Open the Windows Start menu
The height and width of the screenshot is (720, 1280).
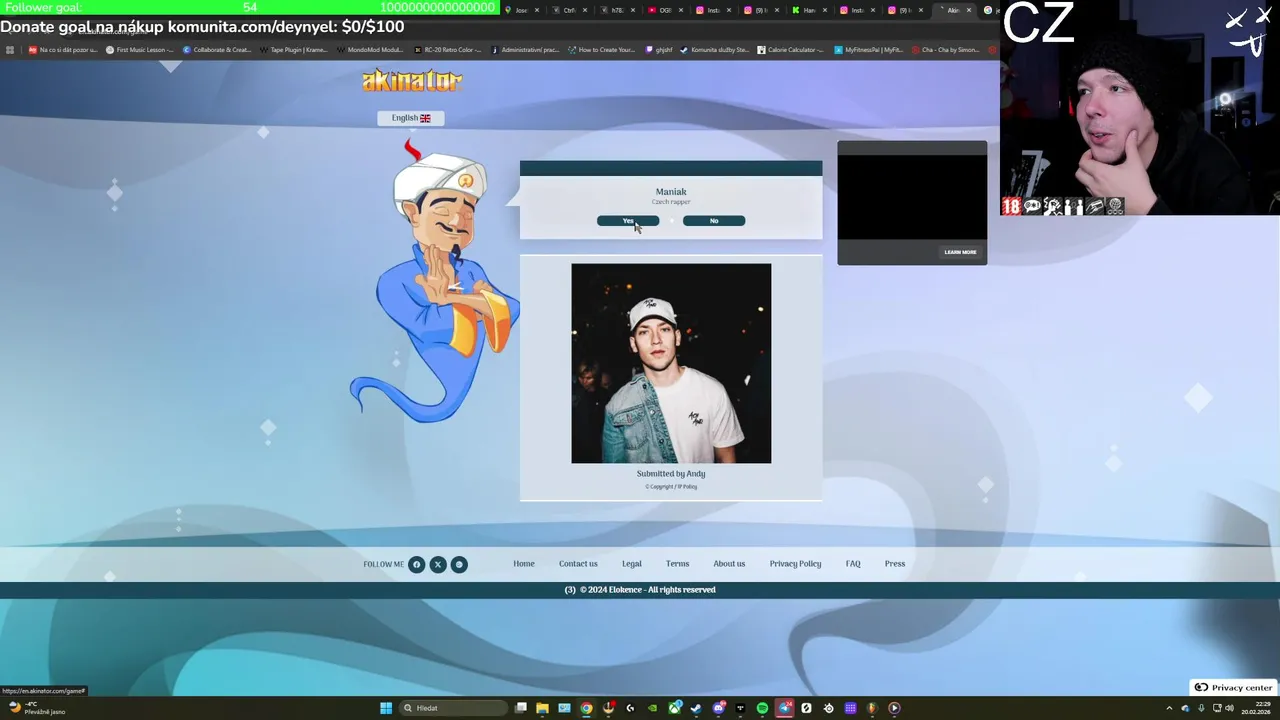[386, 708]
